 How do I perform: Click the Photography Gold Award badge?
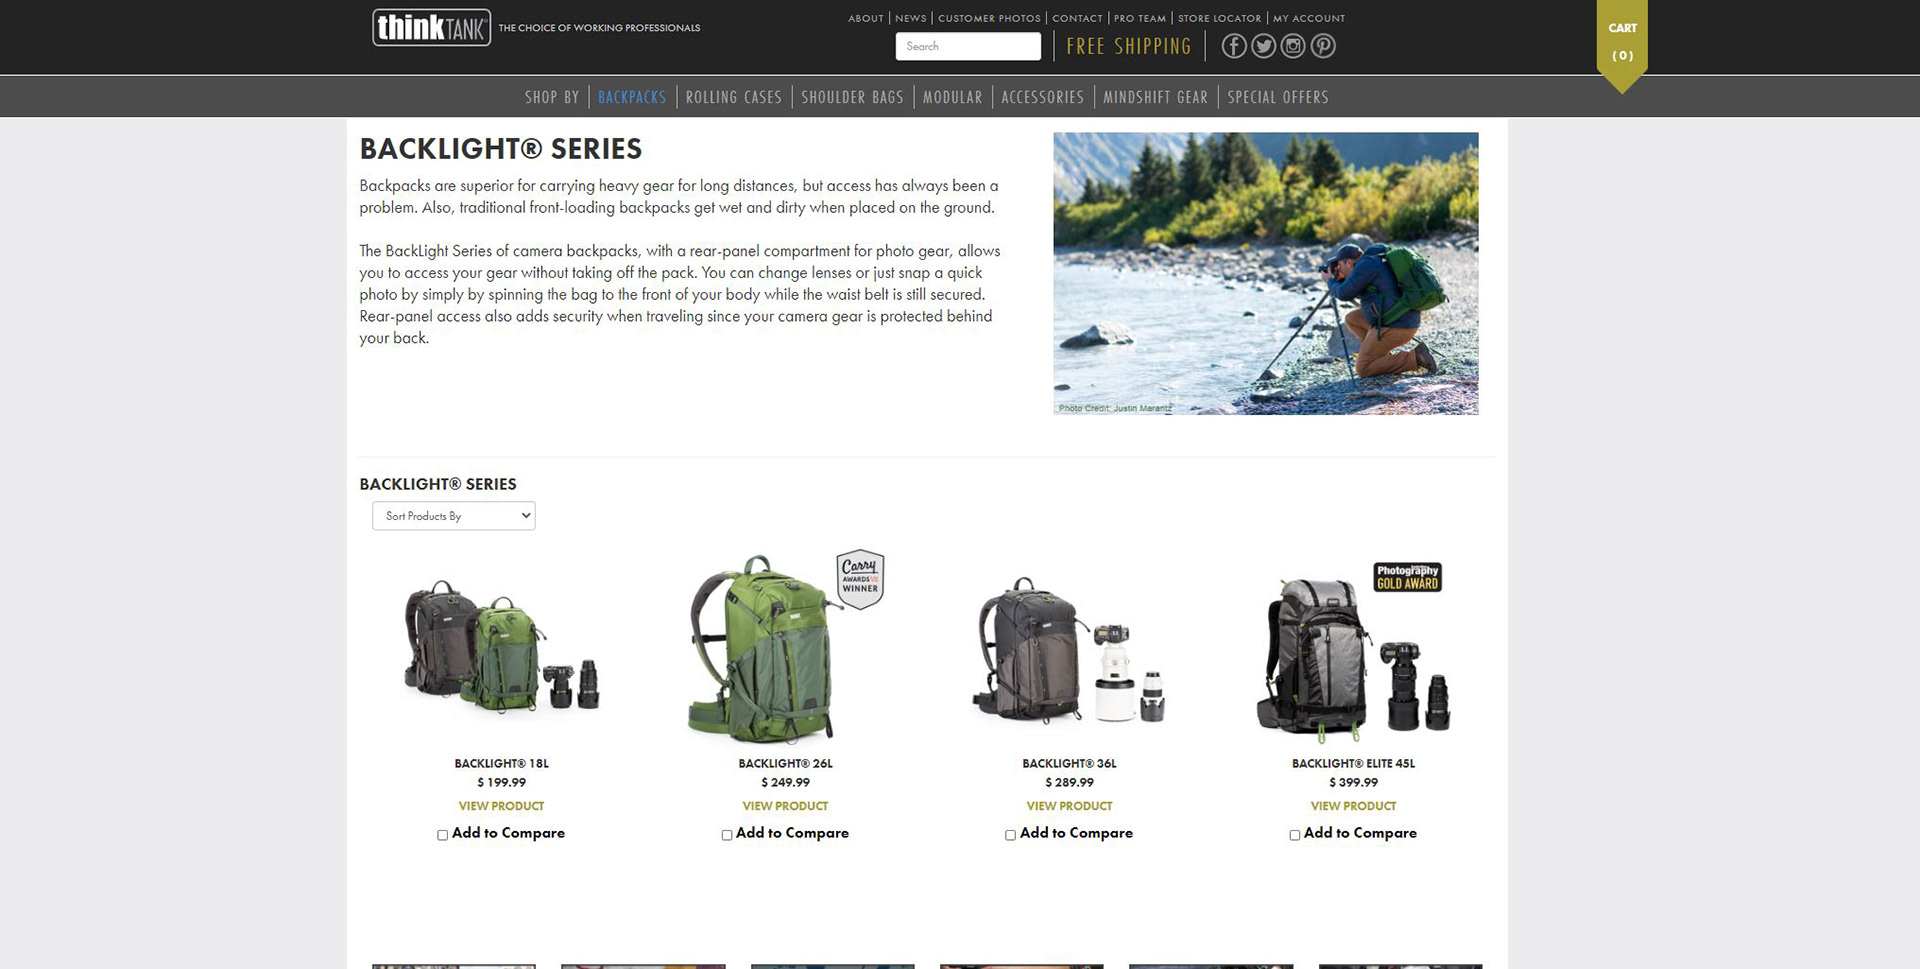coord(1407,577)
